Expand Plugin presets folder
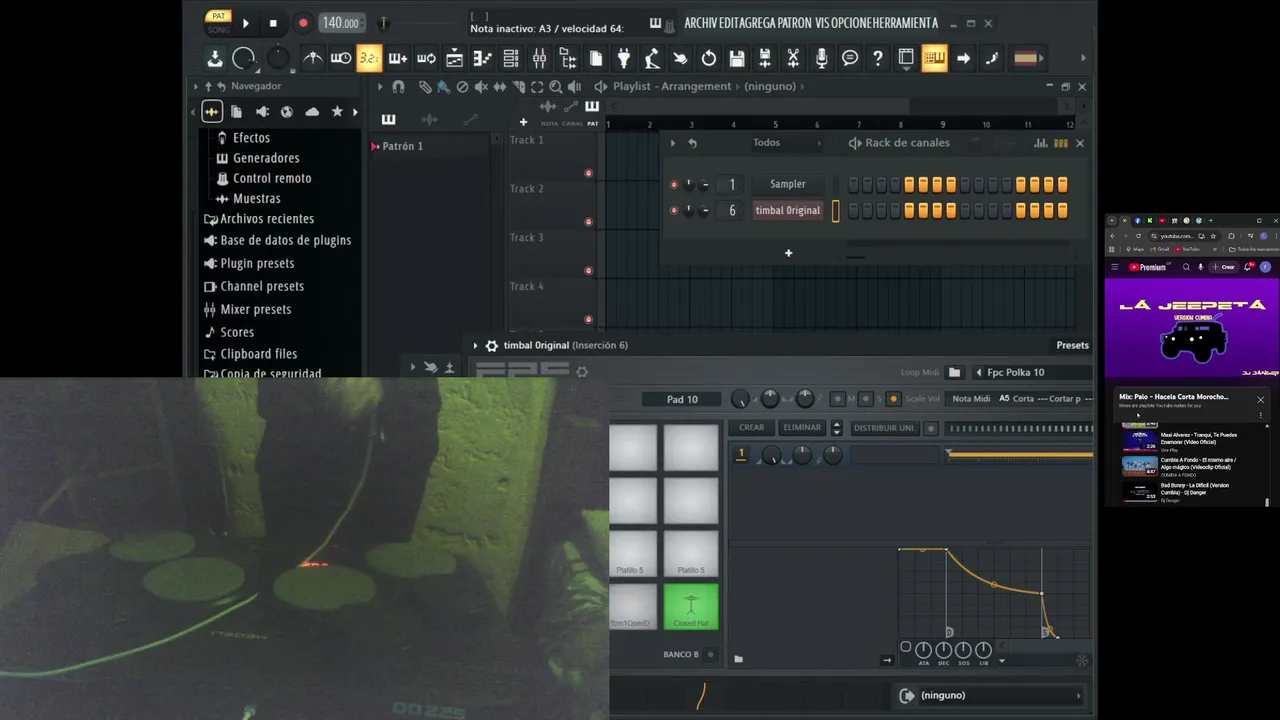This screenshot has height=720, width=1280. (x=257, y=263)
